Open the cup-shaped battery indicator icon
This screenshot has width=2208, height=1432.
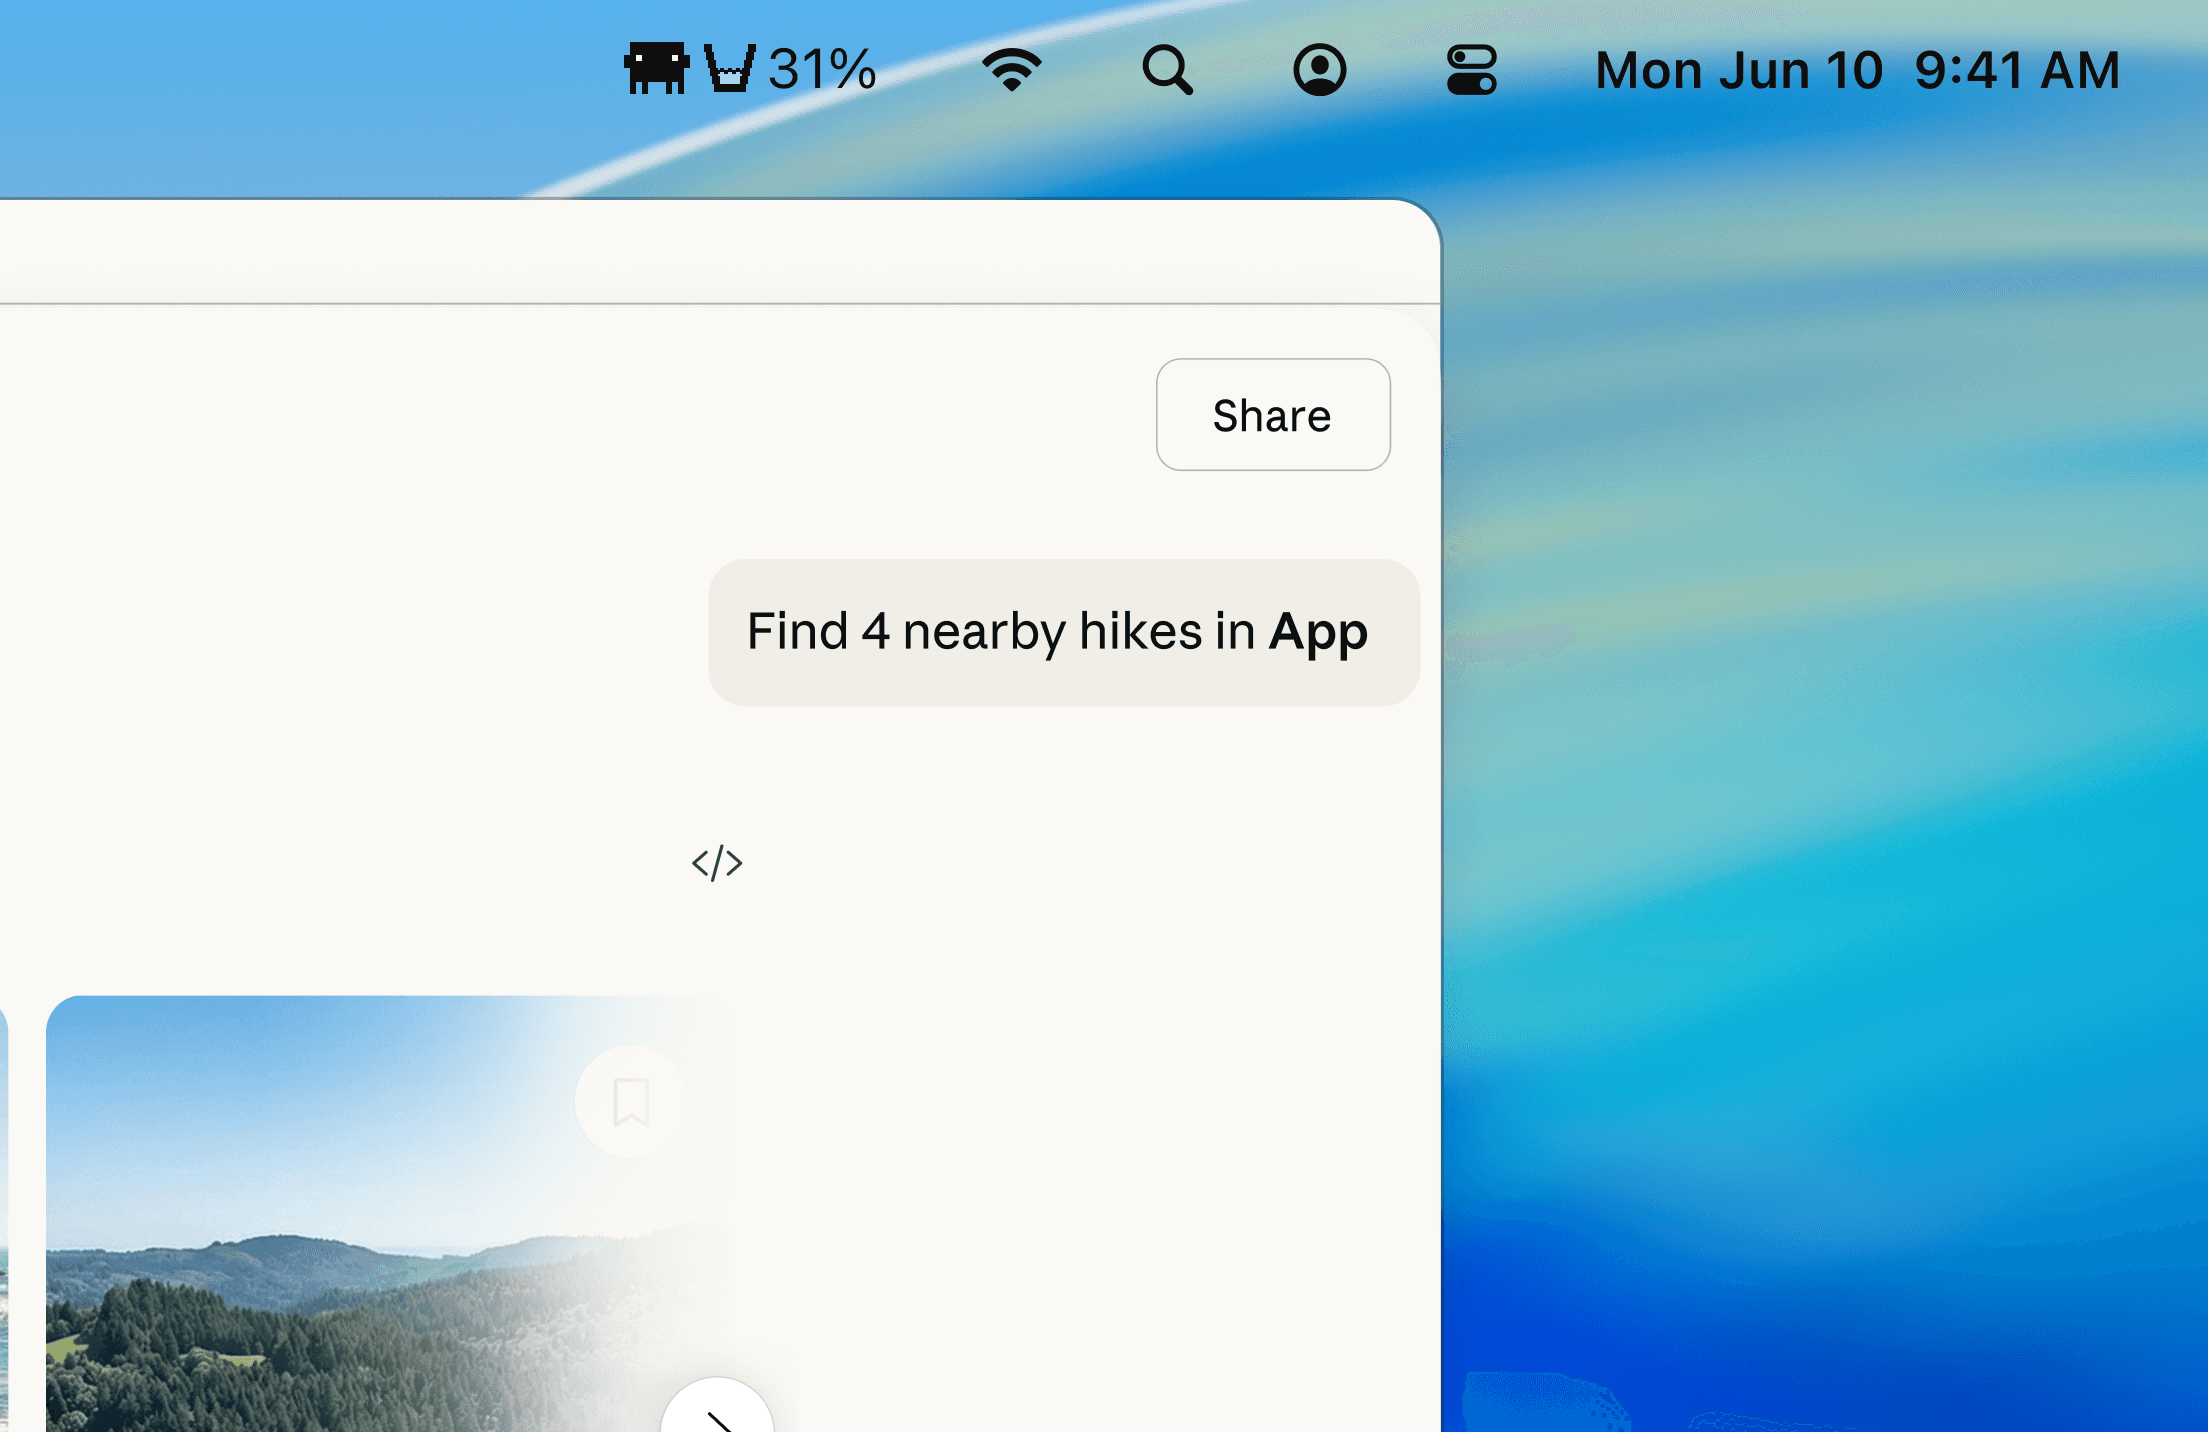[x=729, y=69]
